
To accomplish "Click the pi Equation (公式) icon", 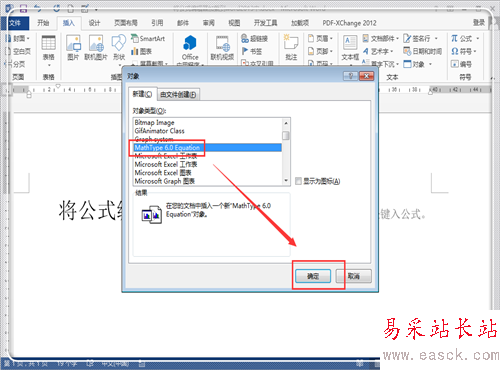I will click(454, 39).
